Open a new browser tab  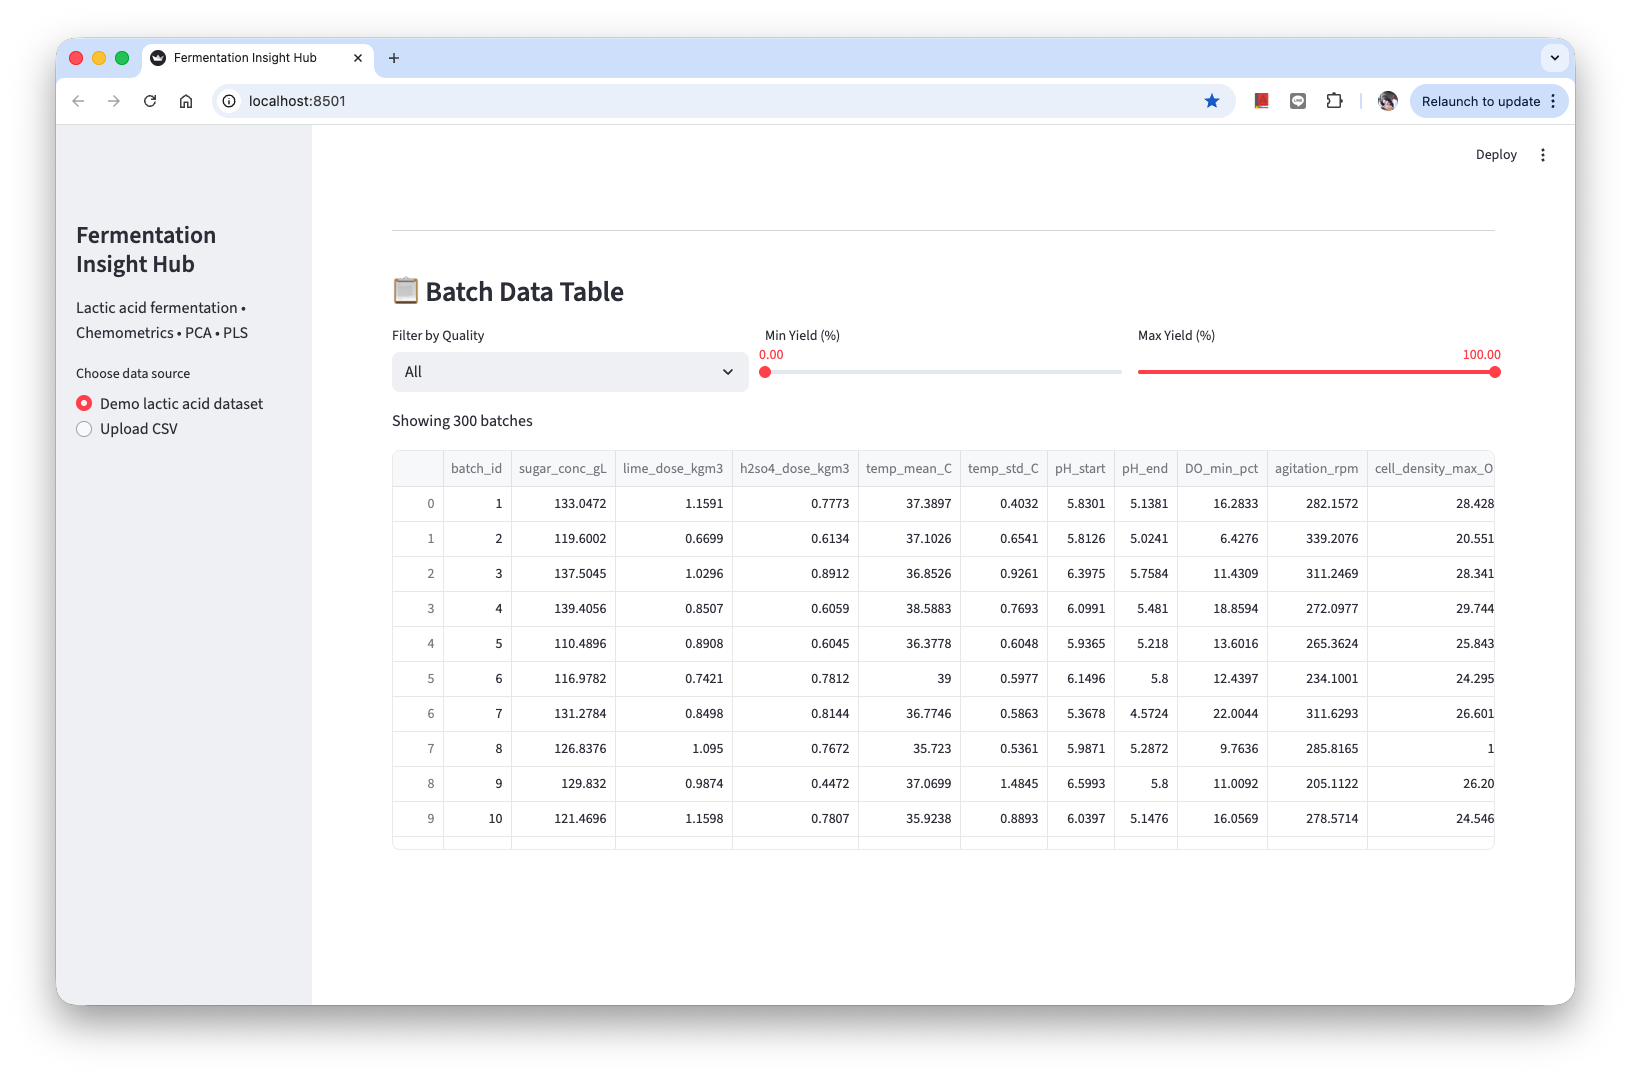tap(394, 58)
